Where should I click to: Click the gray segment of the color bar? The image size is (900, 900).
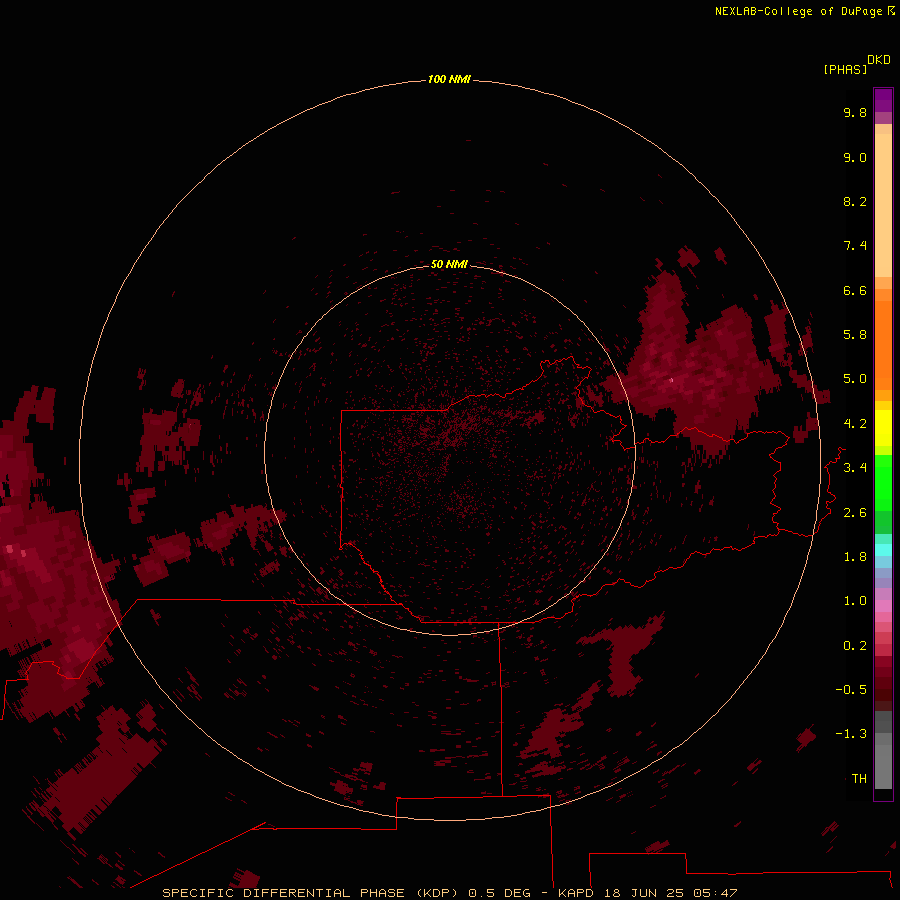[883, 752]
